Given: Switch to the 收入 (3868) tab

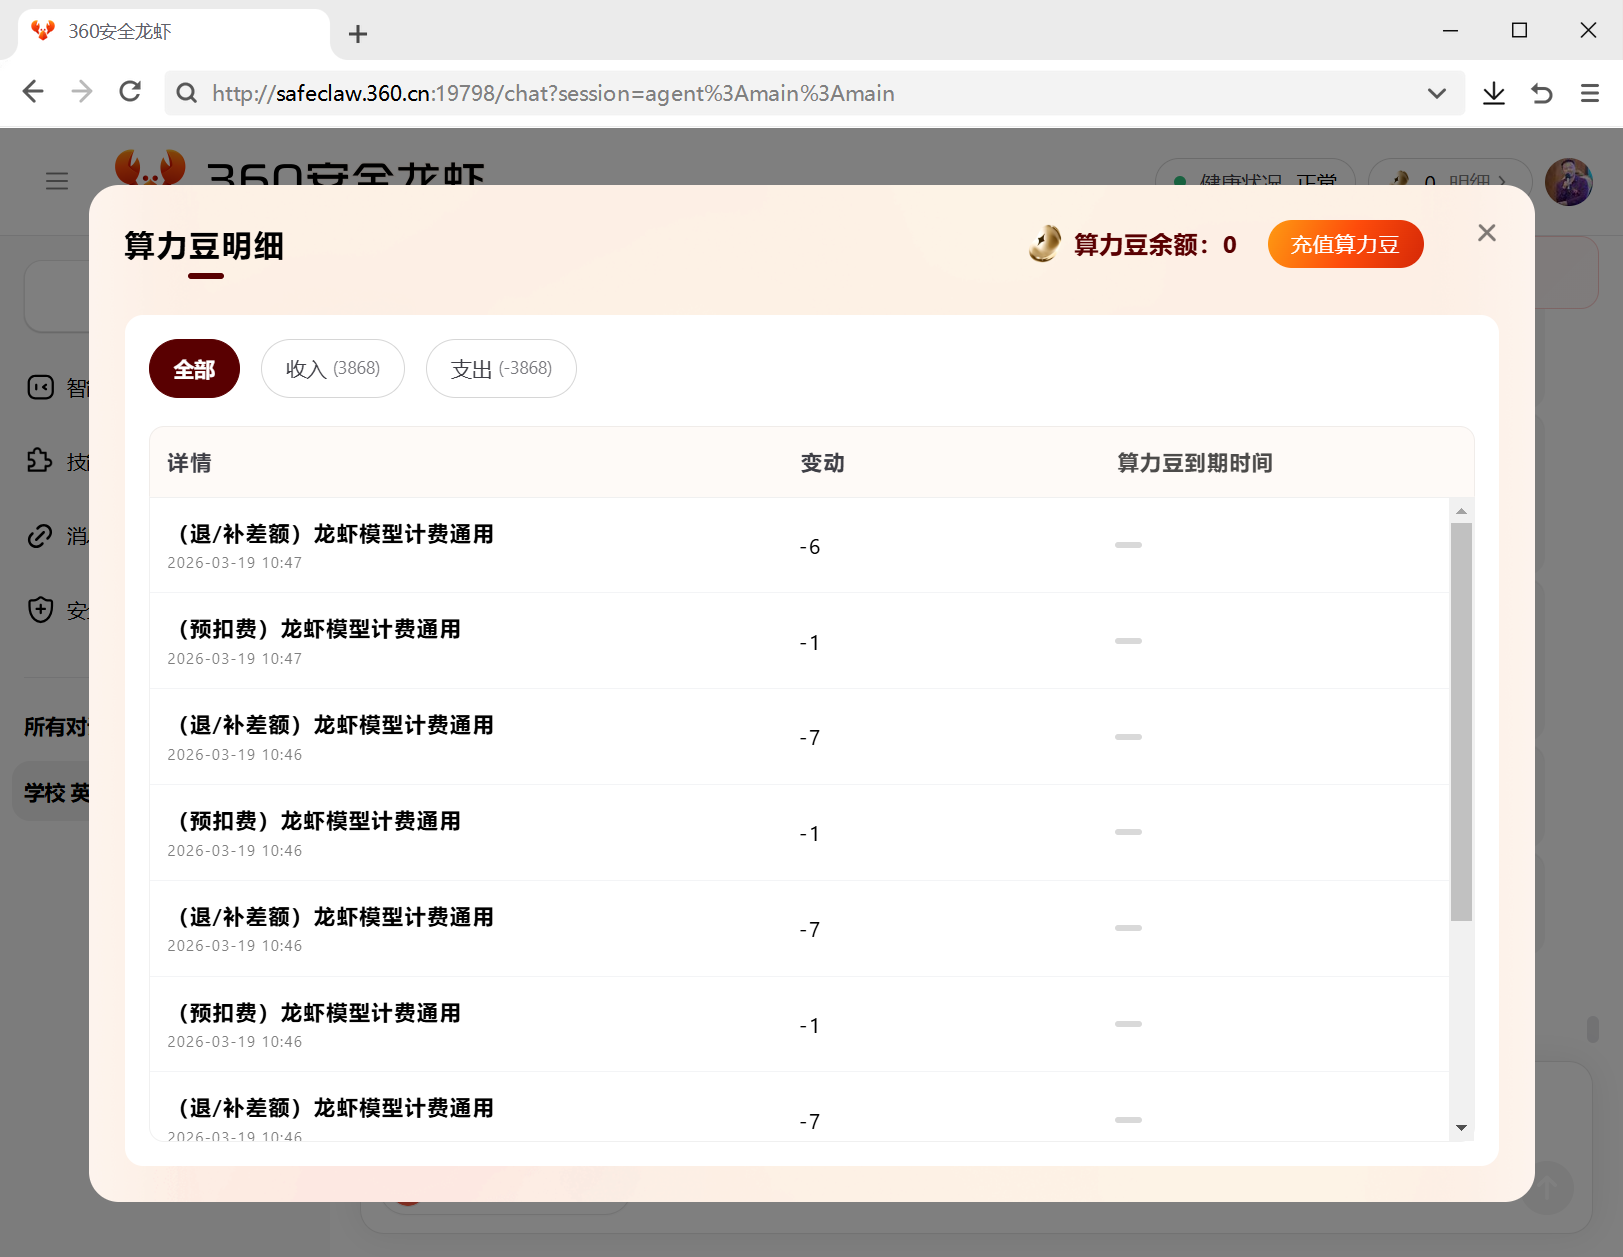Looking at the screenshot, I should coord(333,369).
